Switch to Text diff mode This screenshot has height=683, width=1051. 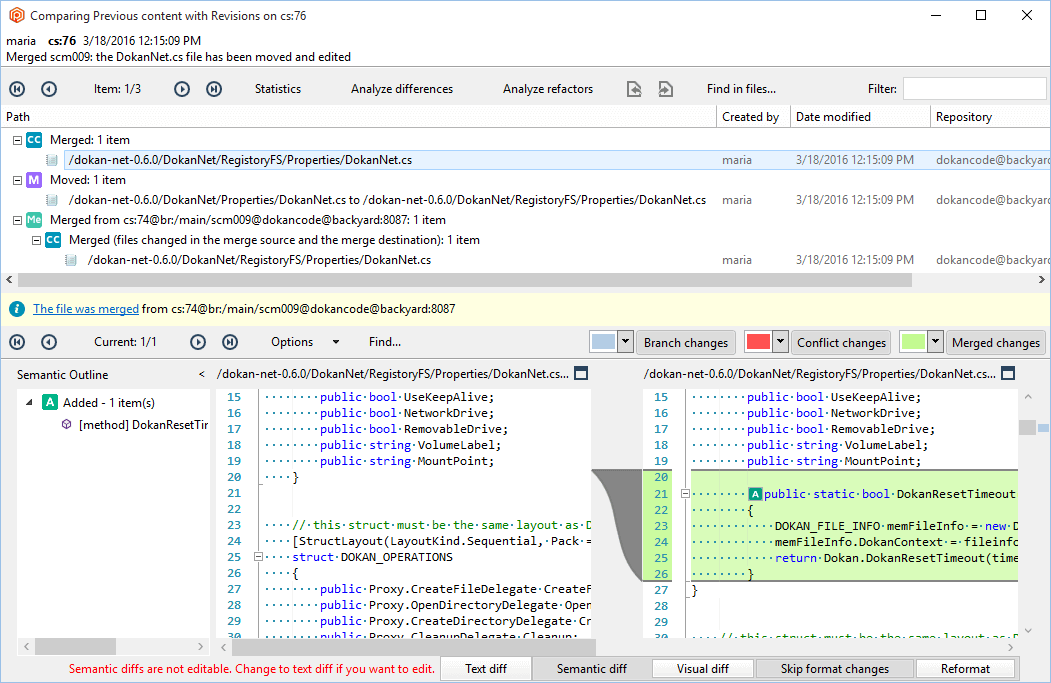tap(486, 668)
